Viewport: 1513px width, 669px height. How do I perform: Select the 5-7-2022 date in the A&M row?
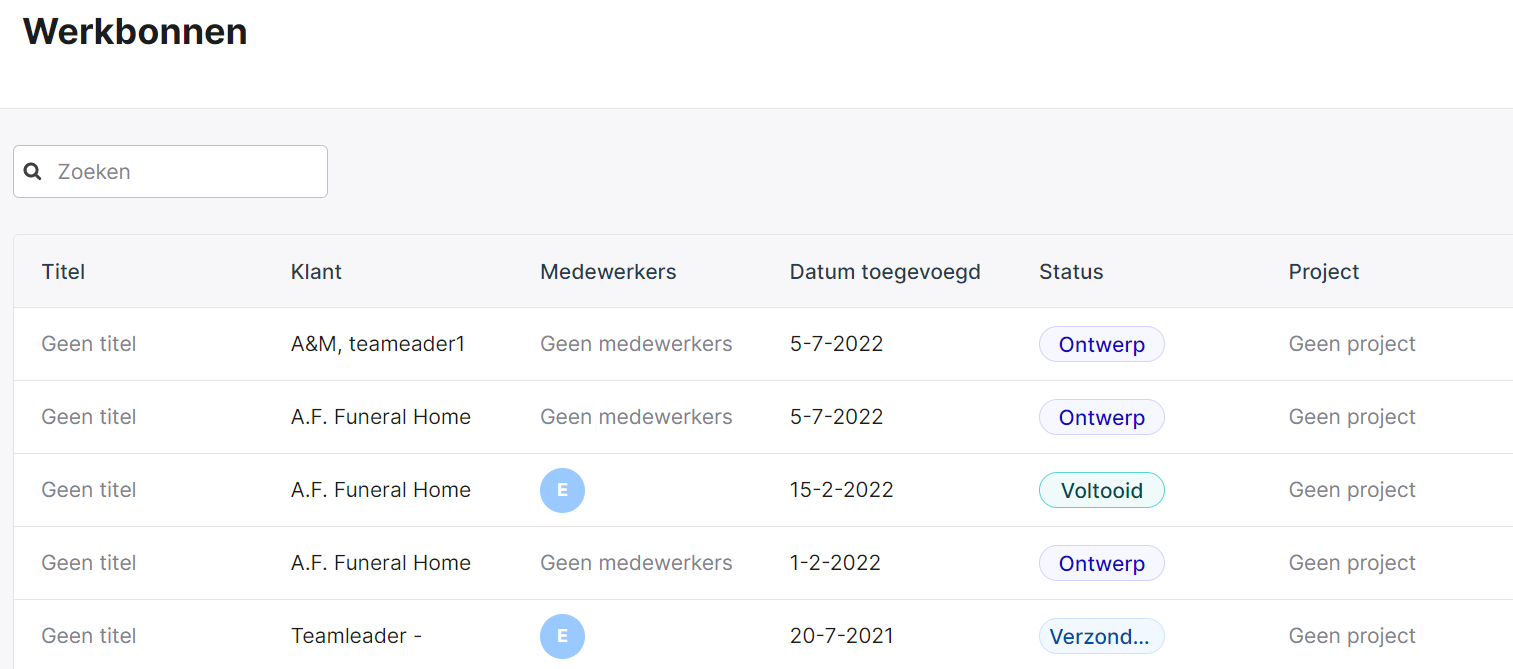pyautogui.click(x=837, y=344)
